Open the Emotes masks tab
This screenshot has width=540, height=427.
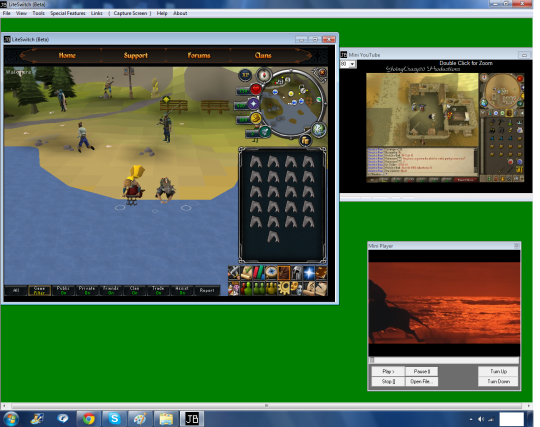297,288
